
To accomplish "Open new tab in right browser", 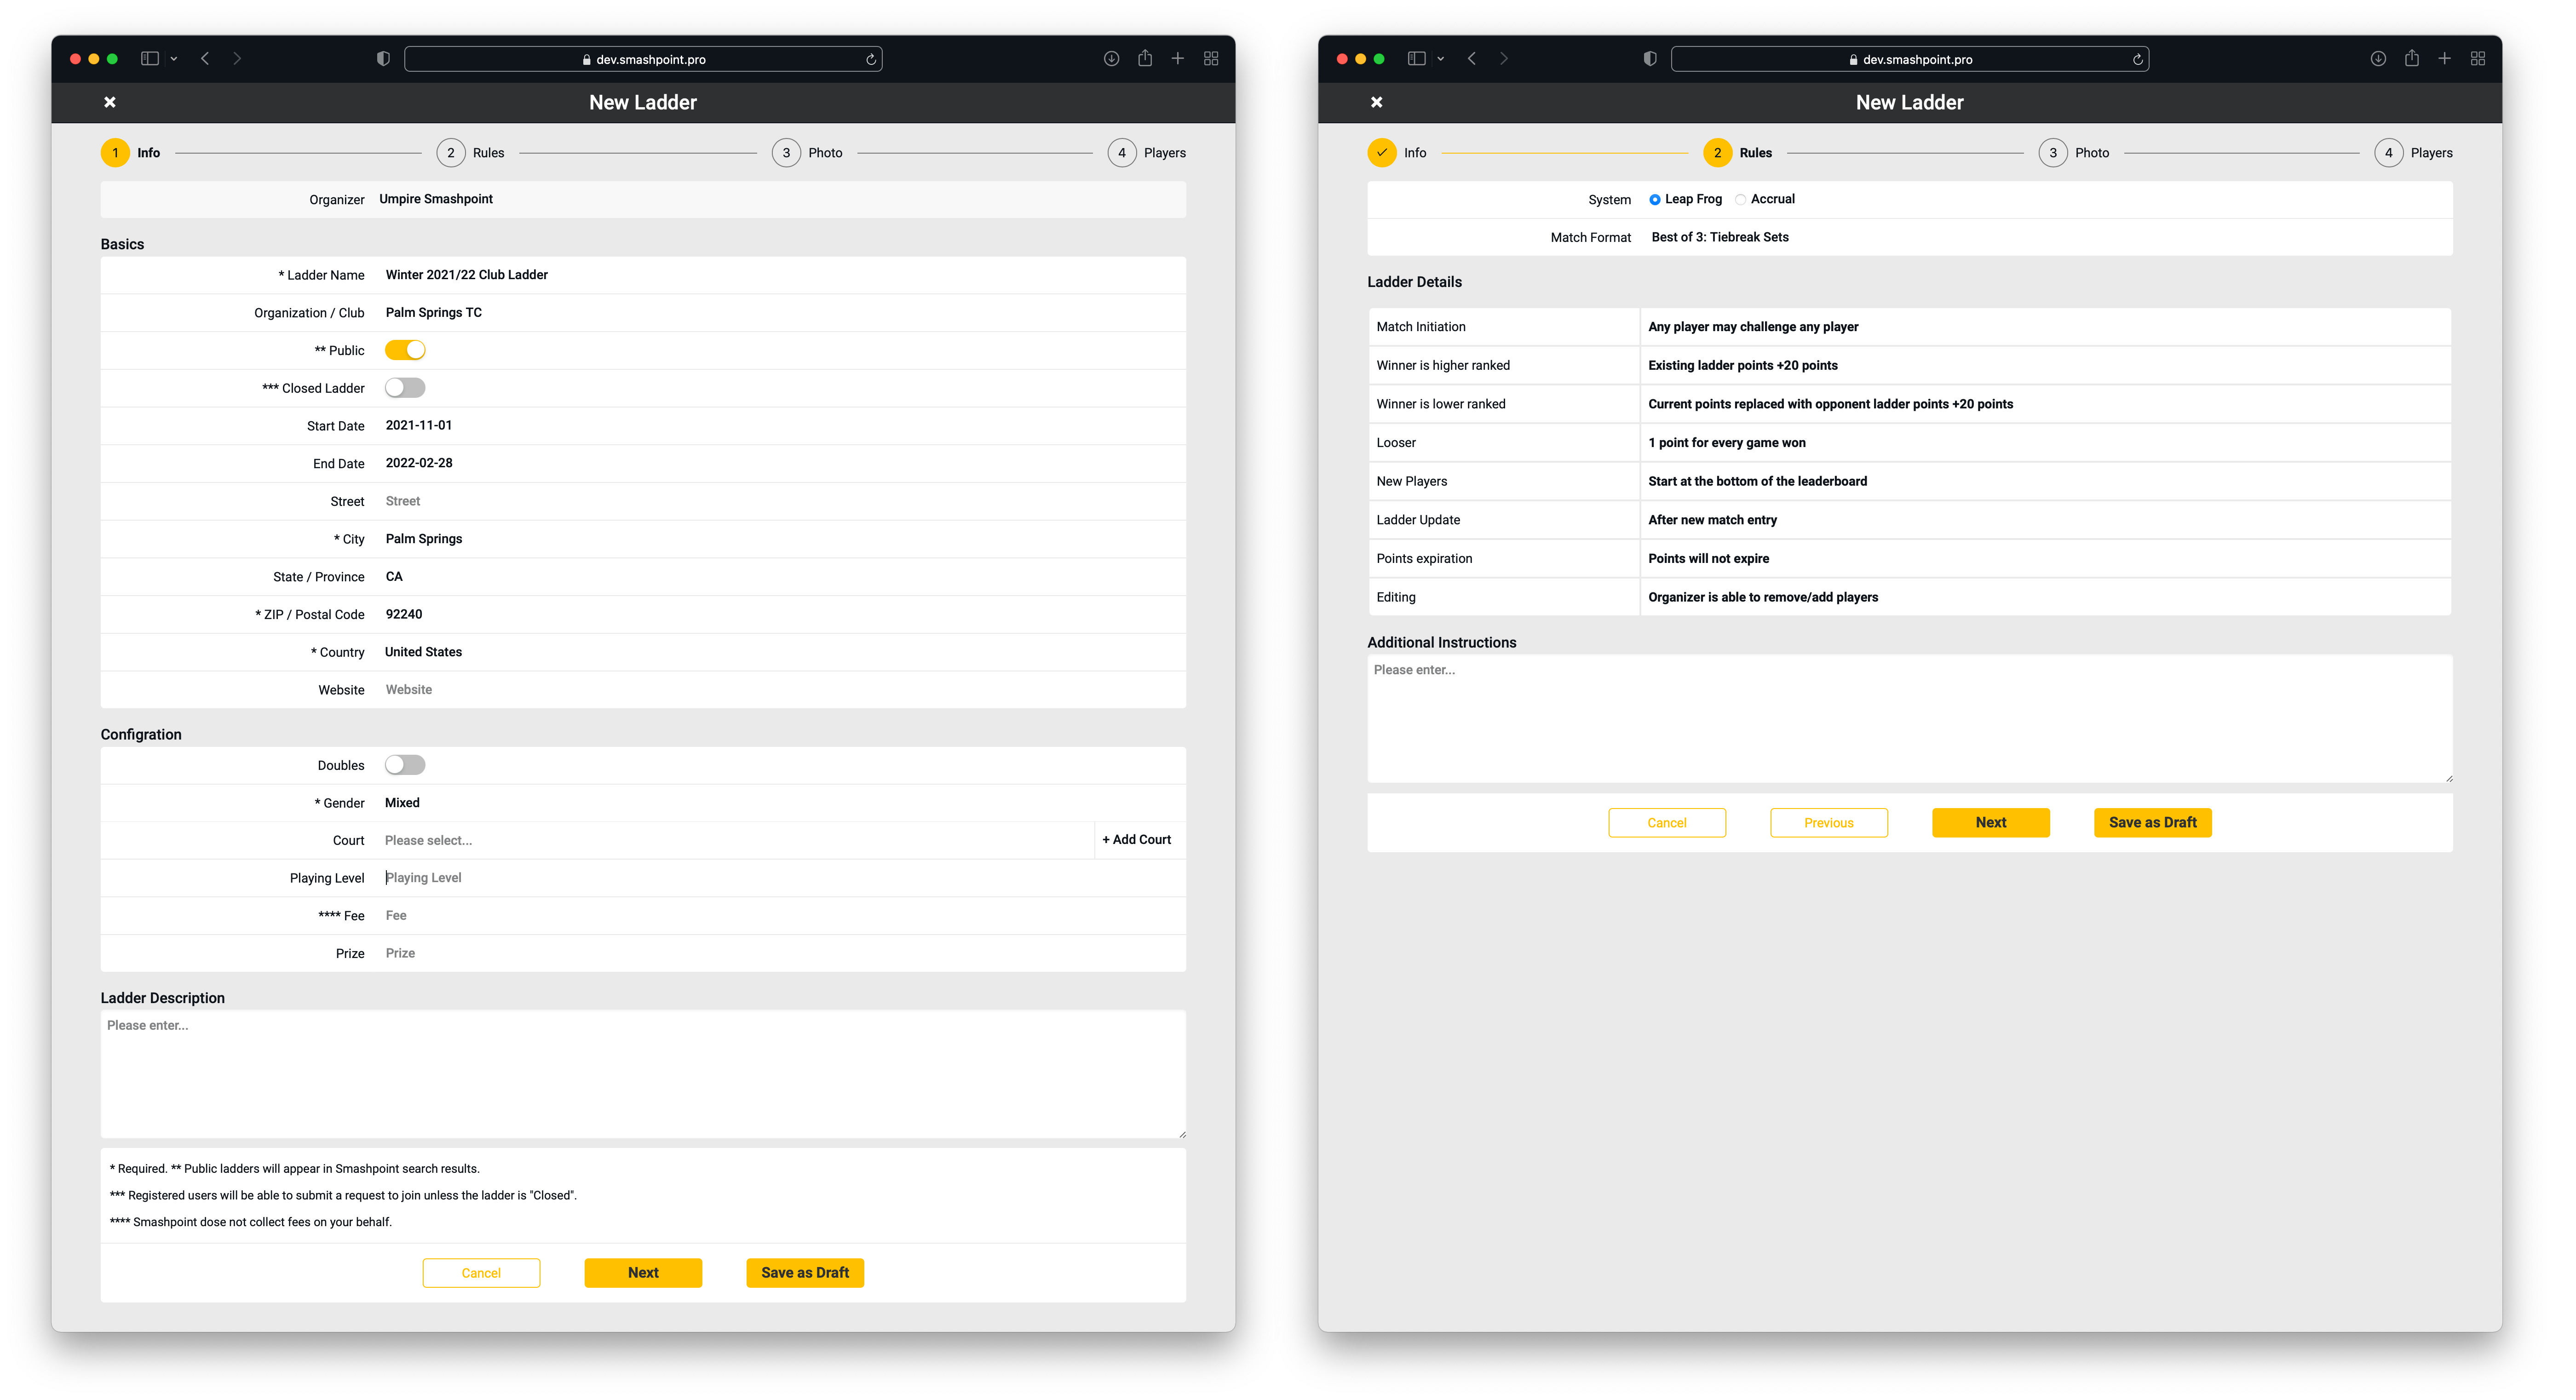I will tap(2445, 59).
